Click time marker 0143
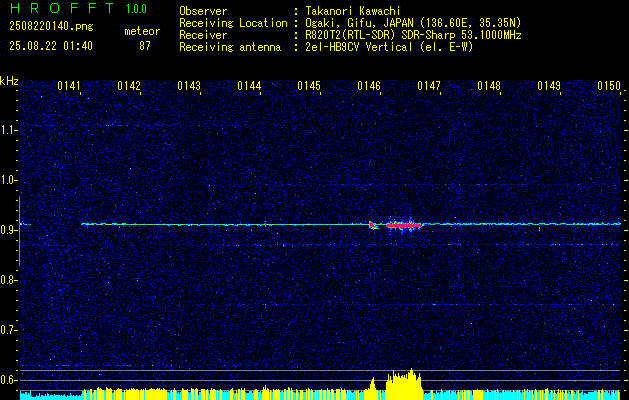This screenshot has width=629, height=400. click(x=189, y=86)
